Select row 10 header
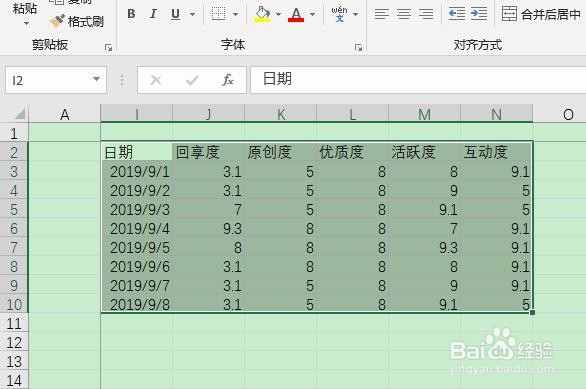 point(14,304)
